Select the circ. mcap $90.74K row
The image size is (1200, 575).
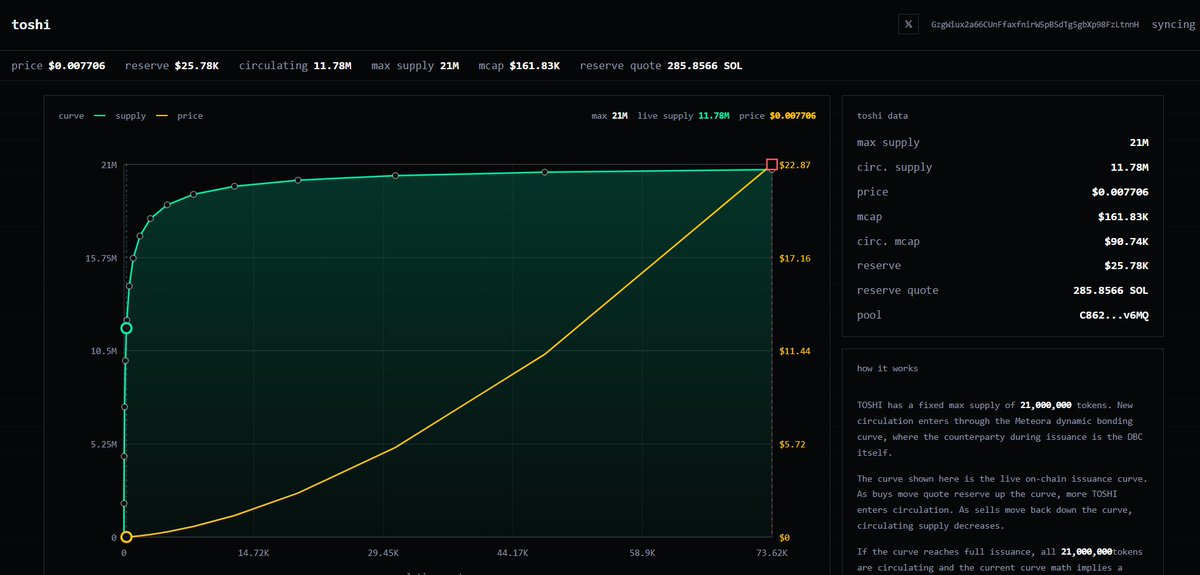tap(1003, 241)
